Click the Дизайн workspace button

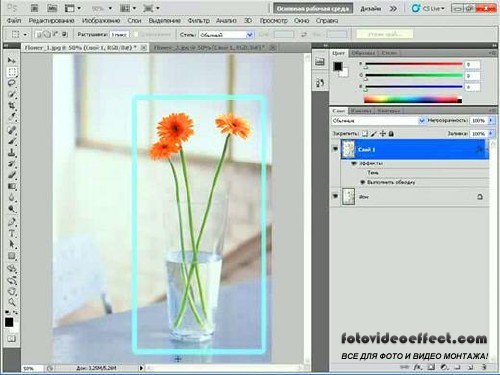(370, 9)
